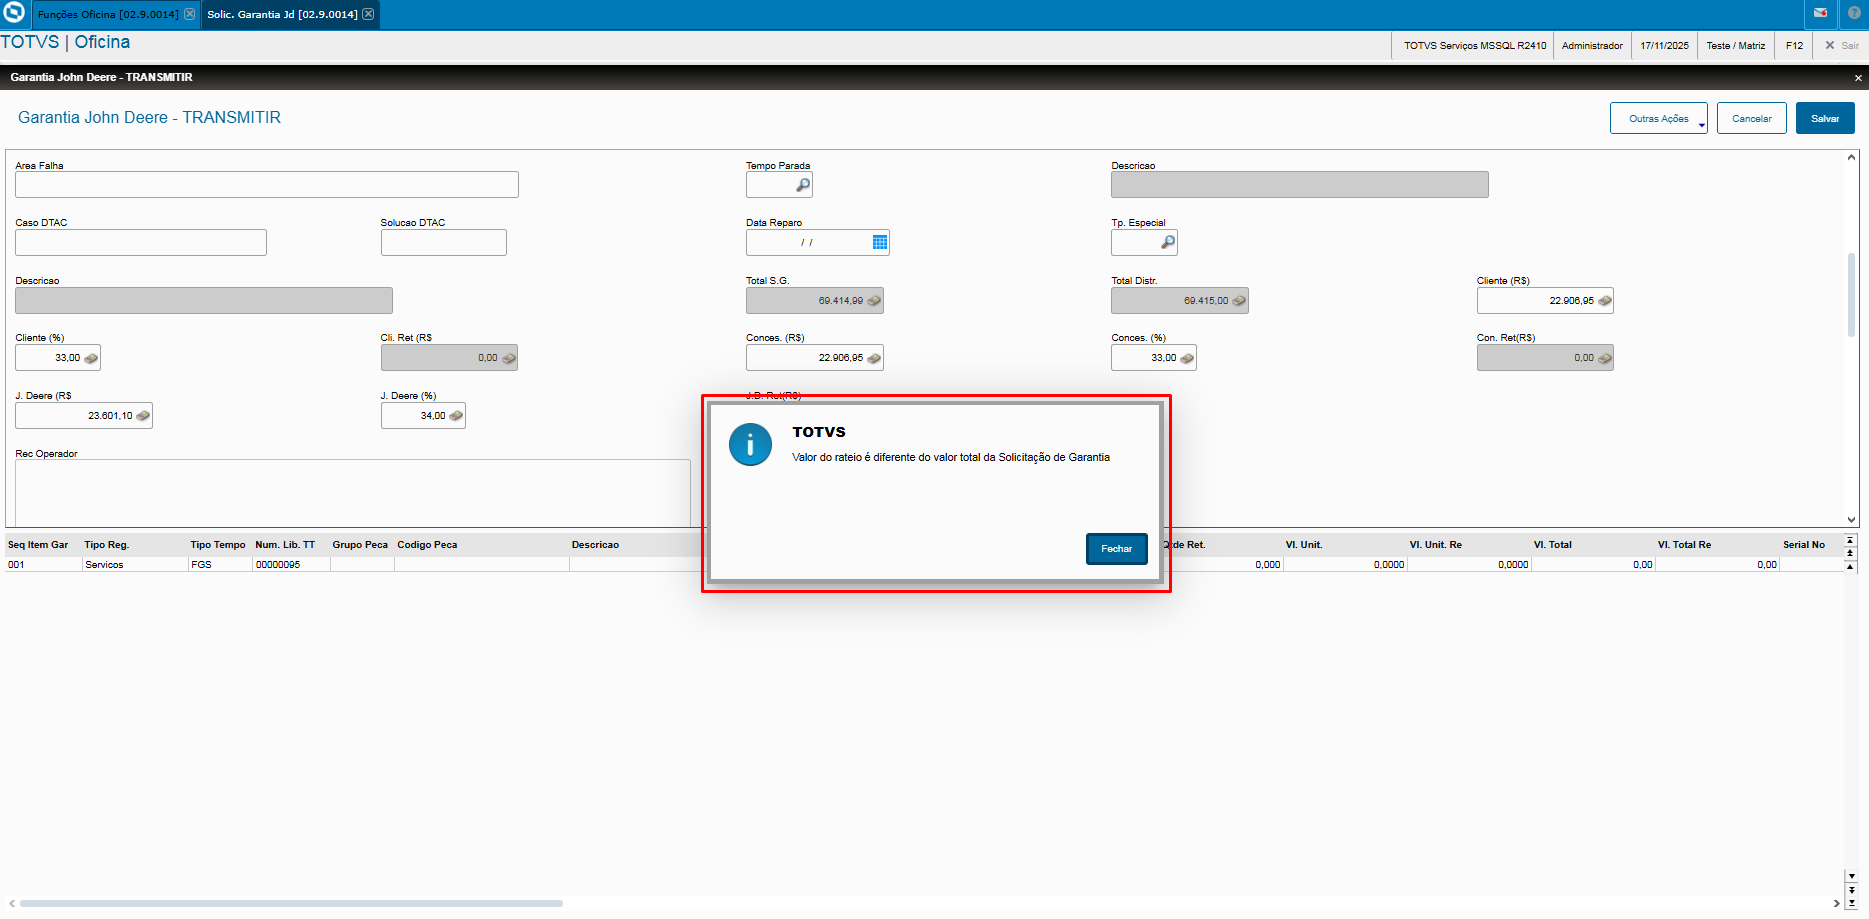Click the Grupo Peca column header
This screenshot has height=919, width=1869.
(360, 545)
